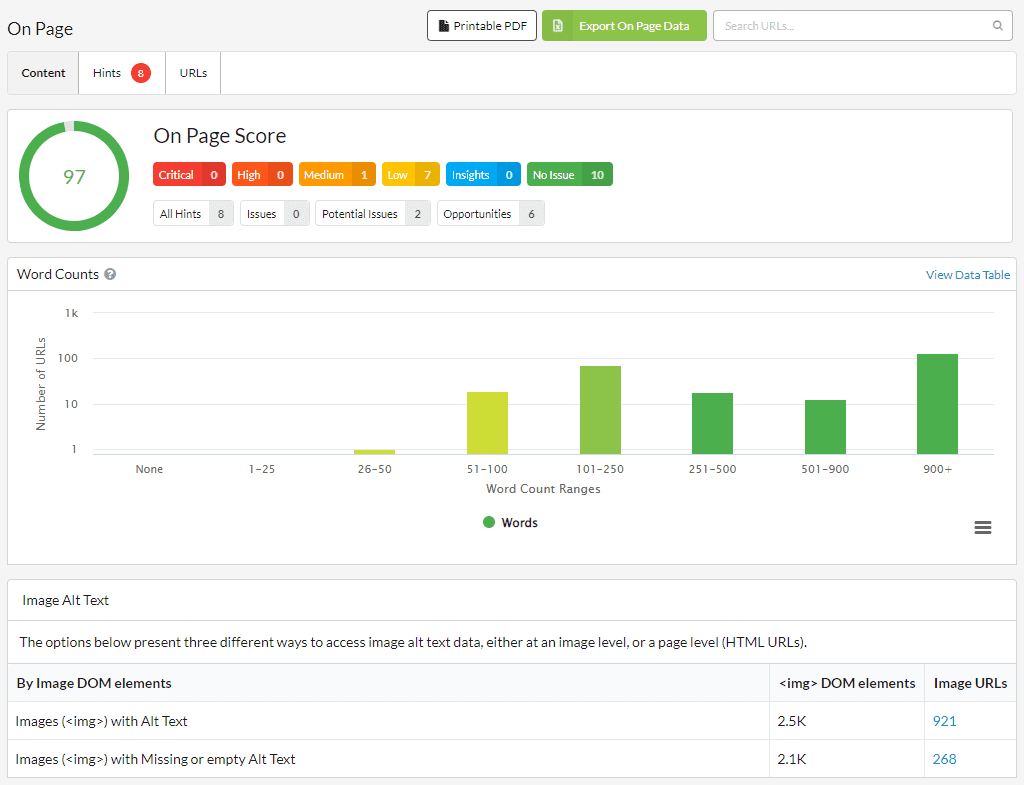Select the Potential Issues filter

(x=373, y=214)
